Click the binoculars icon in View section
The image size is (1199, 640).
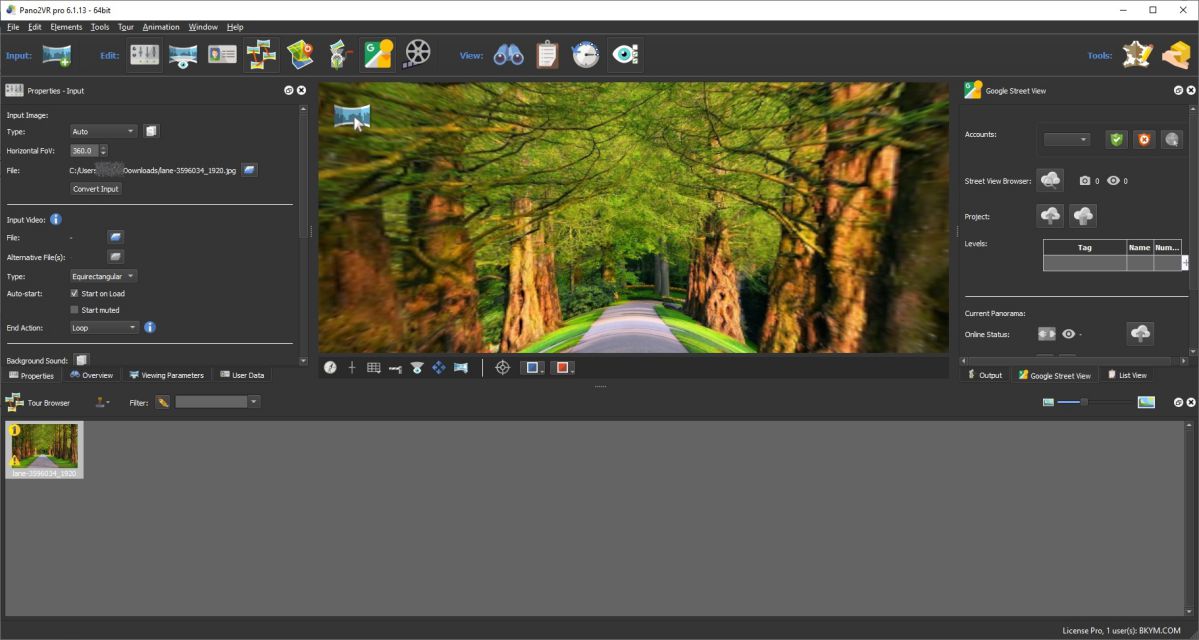pos(509,55)
